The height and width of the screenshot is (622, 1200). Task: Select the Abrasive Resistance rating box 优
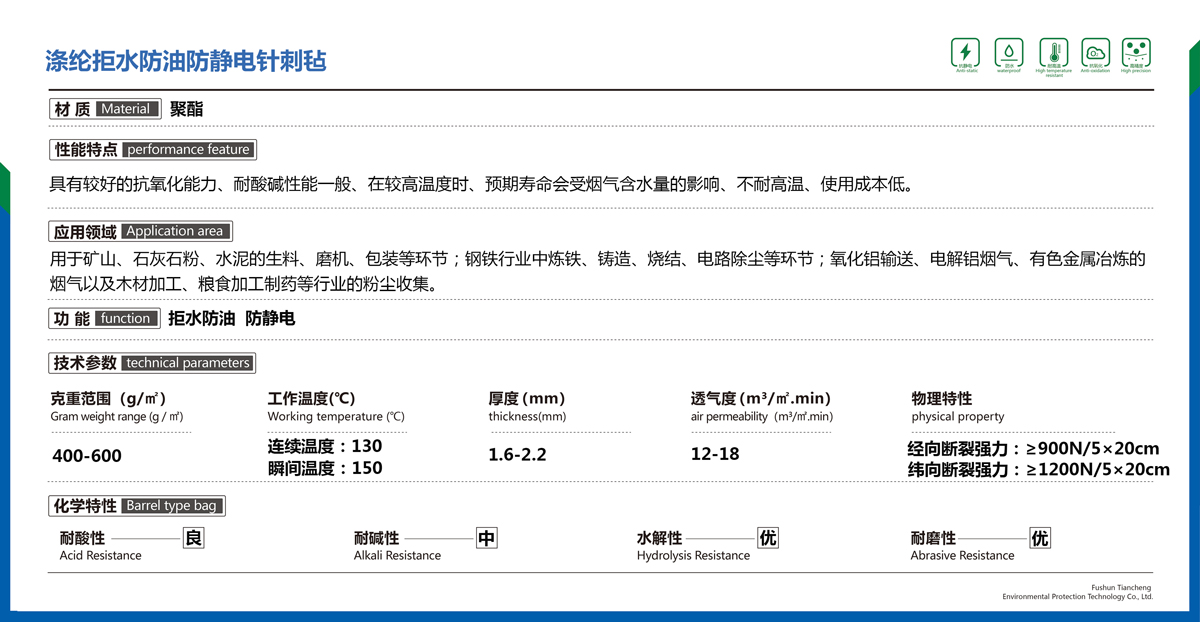[1040, 538]
